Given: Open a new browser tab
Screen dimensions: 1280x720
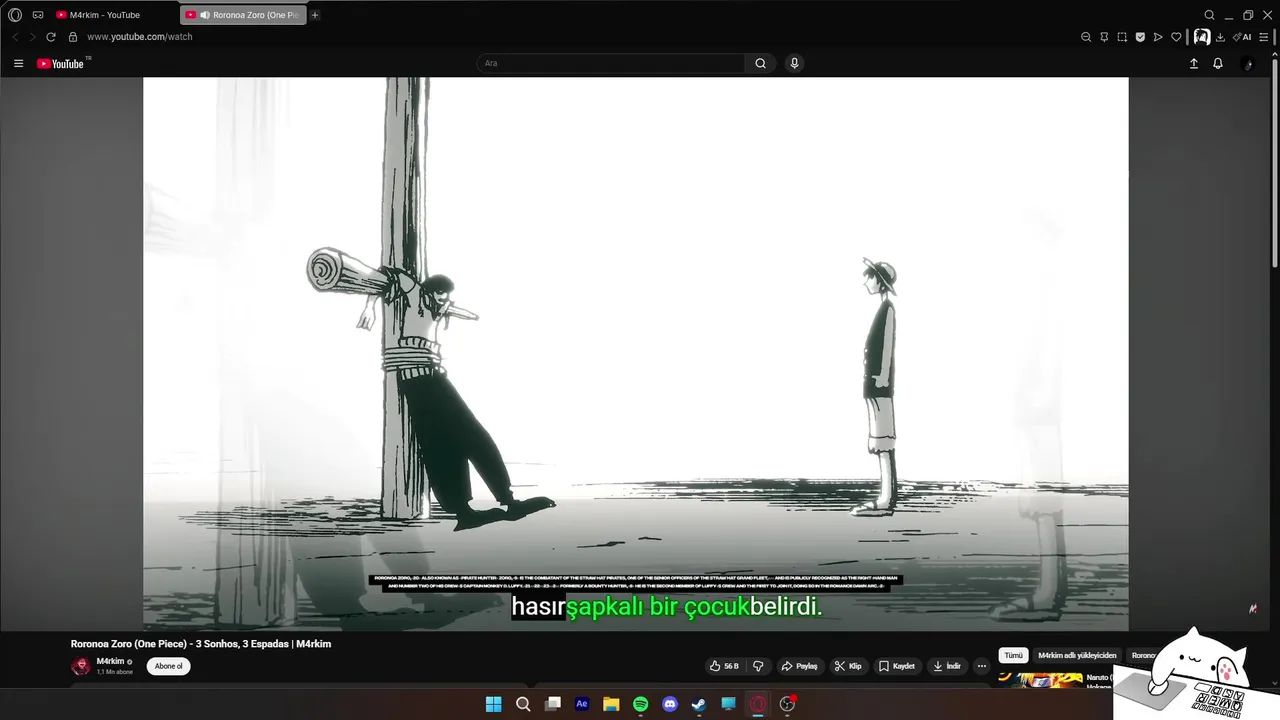Looking at the screenshot, I should coord(315,15).
